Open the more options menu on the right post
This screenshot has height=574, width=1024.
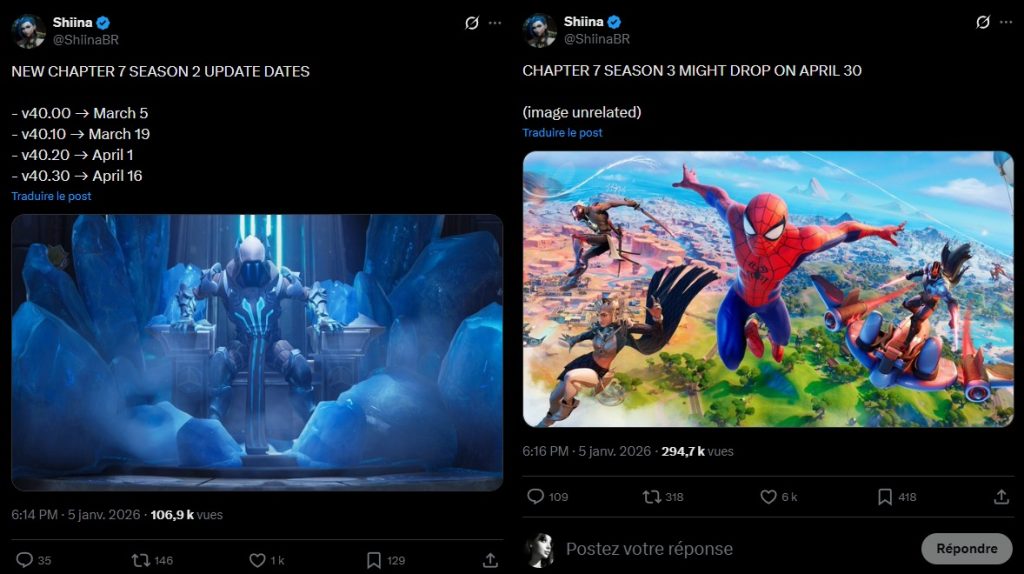point(1005,23)
